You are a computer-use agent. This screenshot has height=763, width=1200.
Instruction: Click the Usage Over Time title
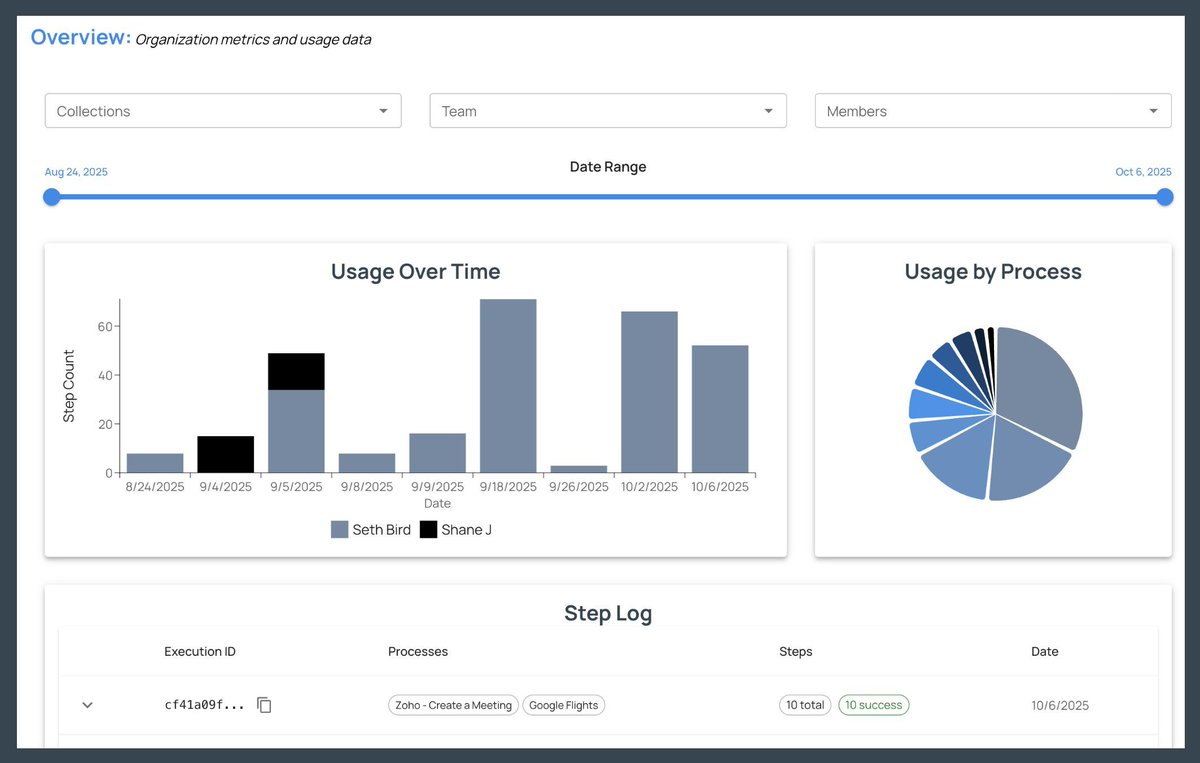coord(416,271)
